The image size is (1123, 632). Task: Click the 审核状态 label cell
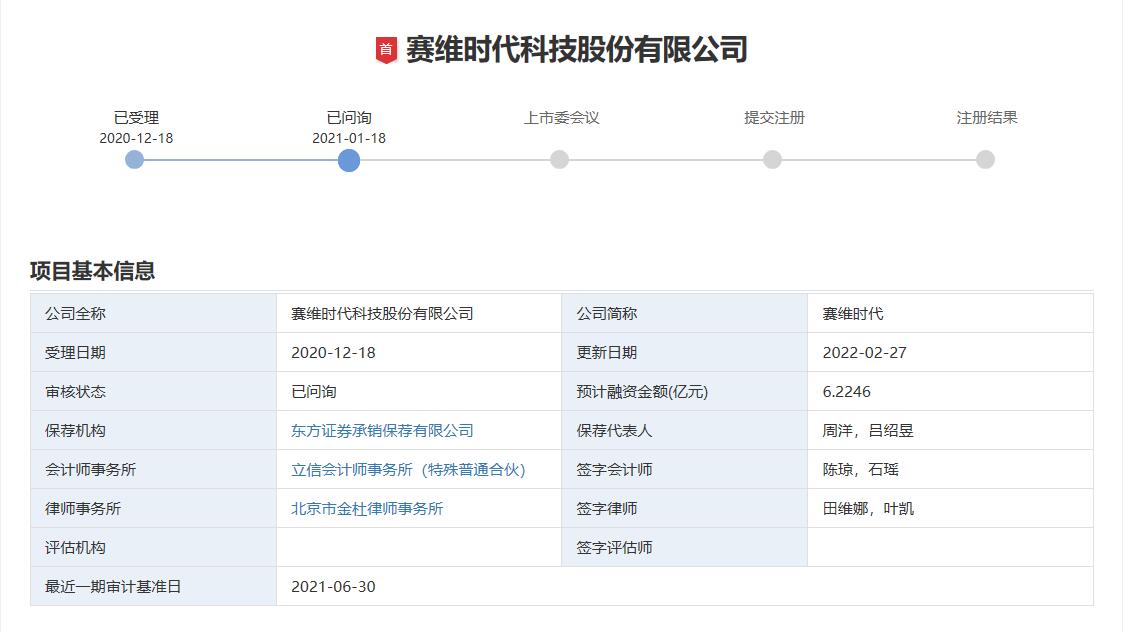point(153,391)
